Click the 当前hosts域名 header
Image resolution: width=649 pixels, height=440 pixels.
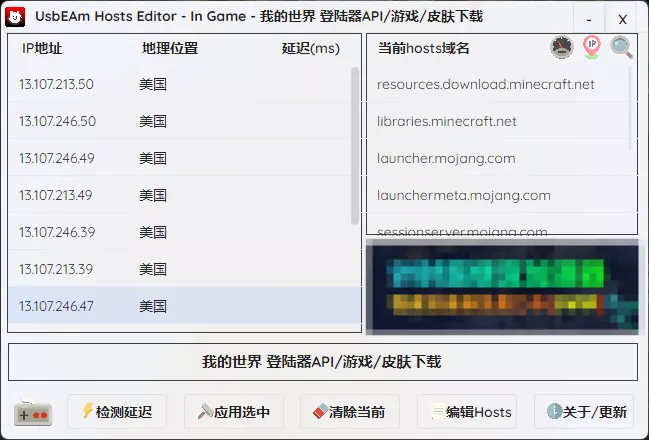click(x=423, y=48)
